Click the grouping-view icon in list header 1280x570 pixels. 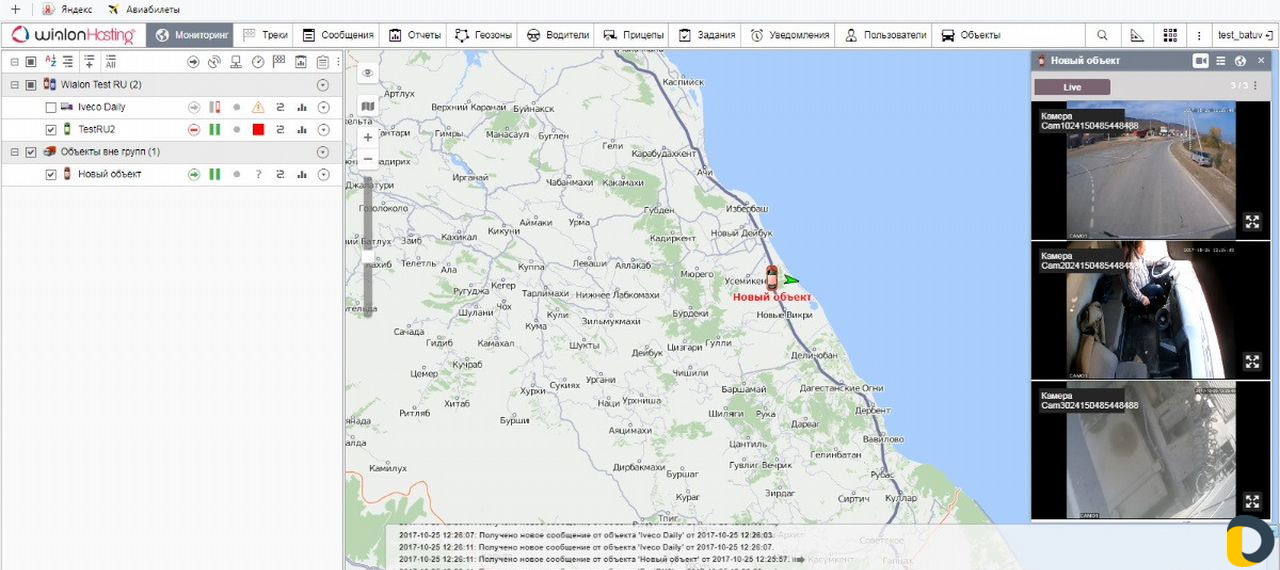tap(68, 62)
